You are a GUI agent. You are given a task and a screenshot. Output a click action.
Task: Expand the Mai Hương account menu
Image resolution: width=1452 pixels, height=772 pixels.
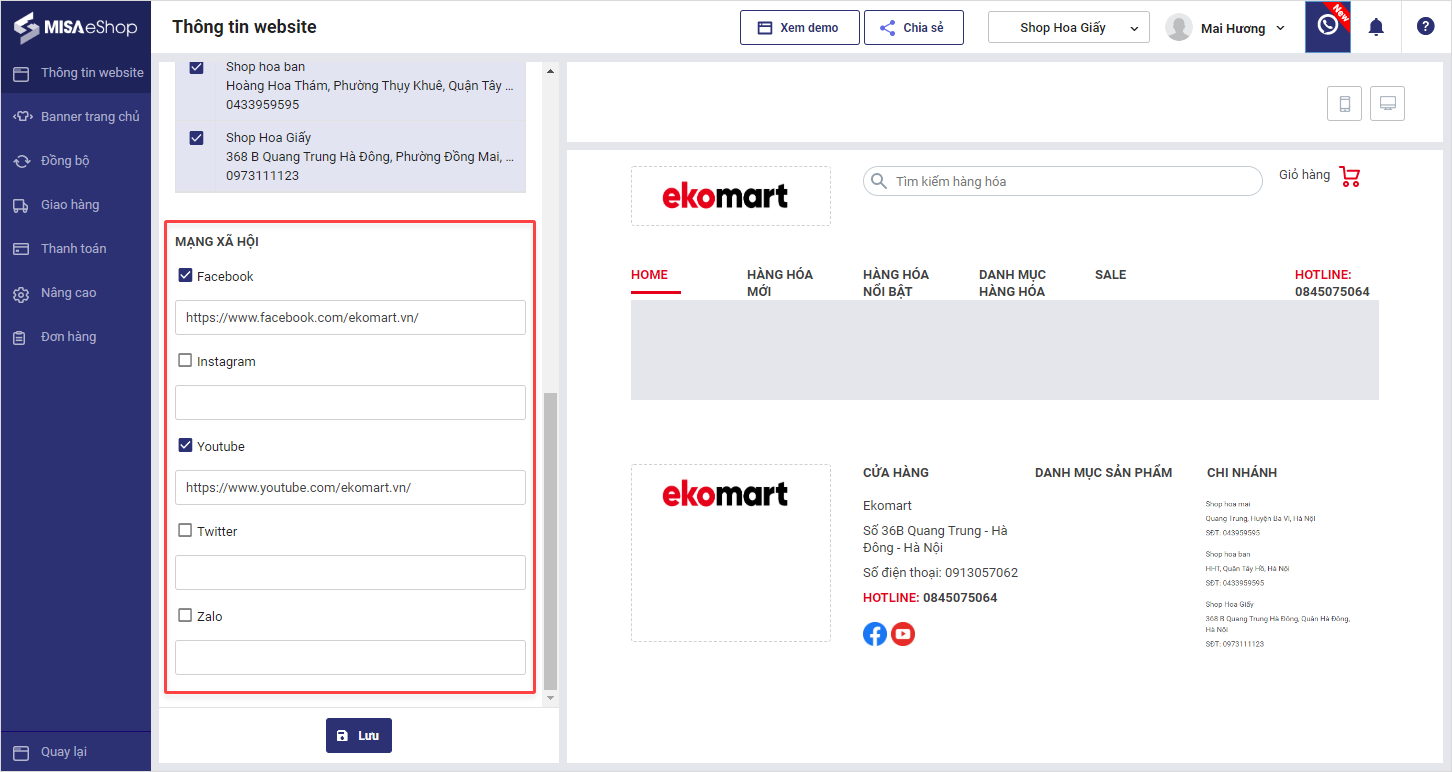(1280, 28)
